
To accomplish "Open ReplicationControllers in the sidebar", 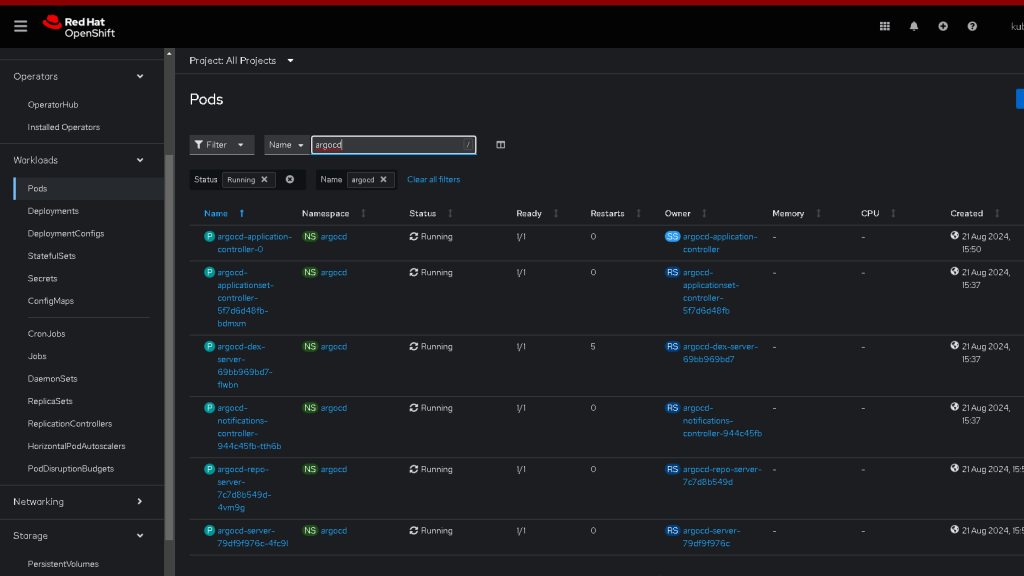I will pos(70,424).
